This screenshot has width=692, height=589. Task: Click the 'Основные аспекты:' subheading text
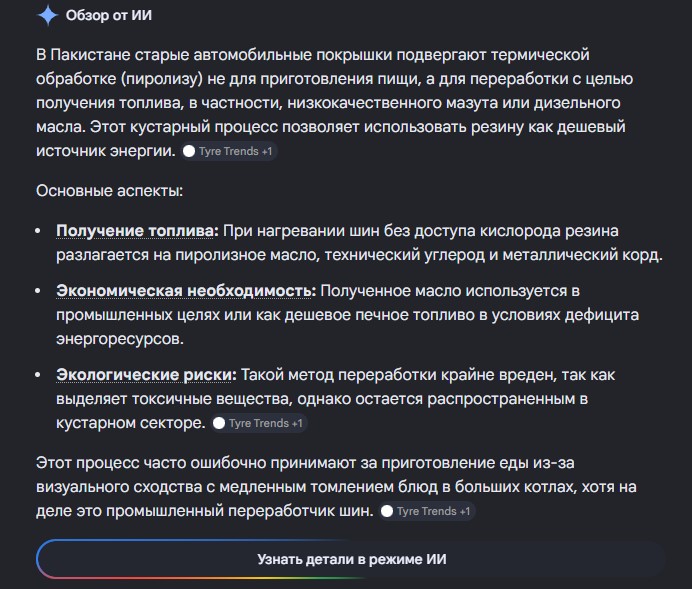(109, 191)
